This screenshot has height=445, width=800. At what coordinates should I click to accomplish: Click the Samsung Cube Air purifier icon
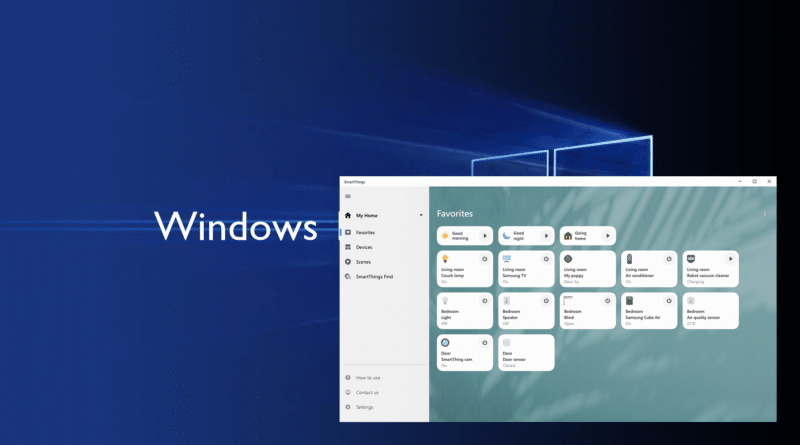(629, 301)
